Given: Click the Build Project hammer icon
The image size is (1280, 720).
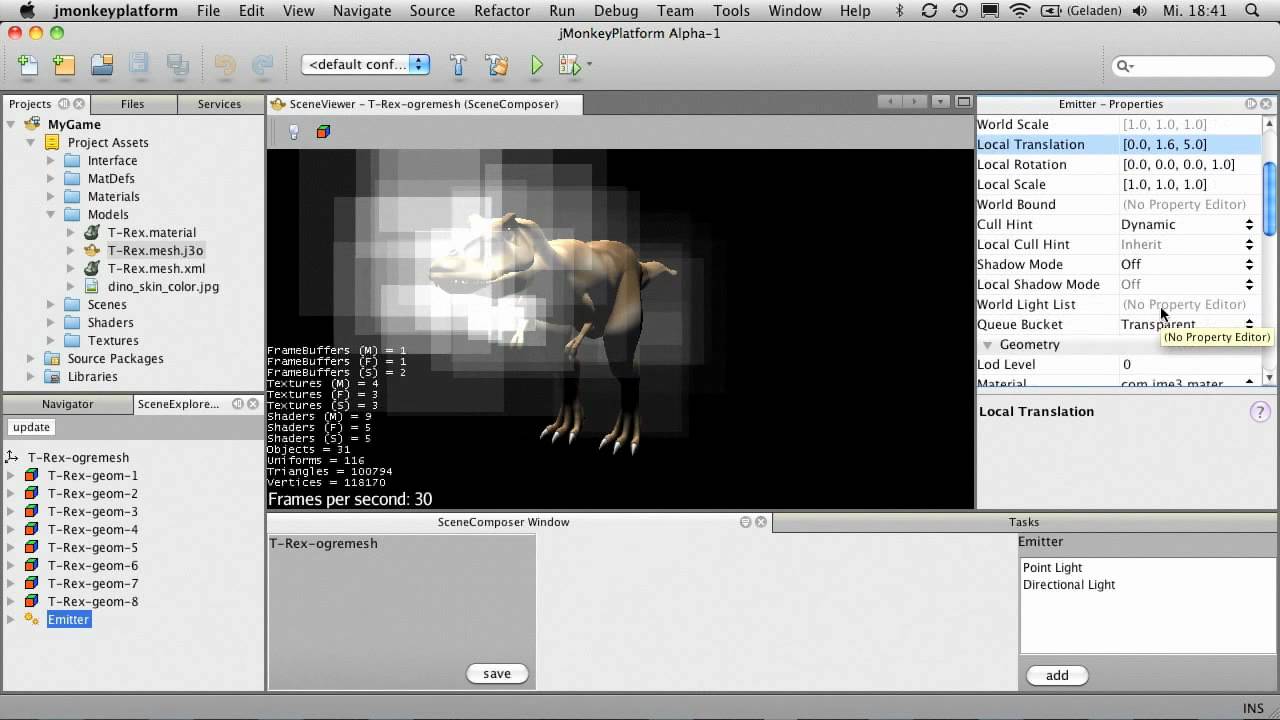Looking at the screenshot, I should click(x=458, y=65).
